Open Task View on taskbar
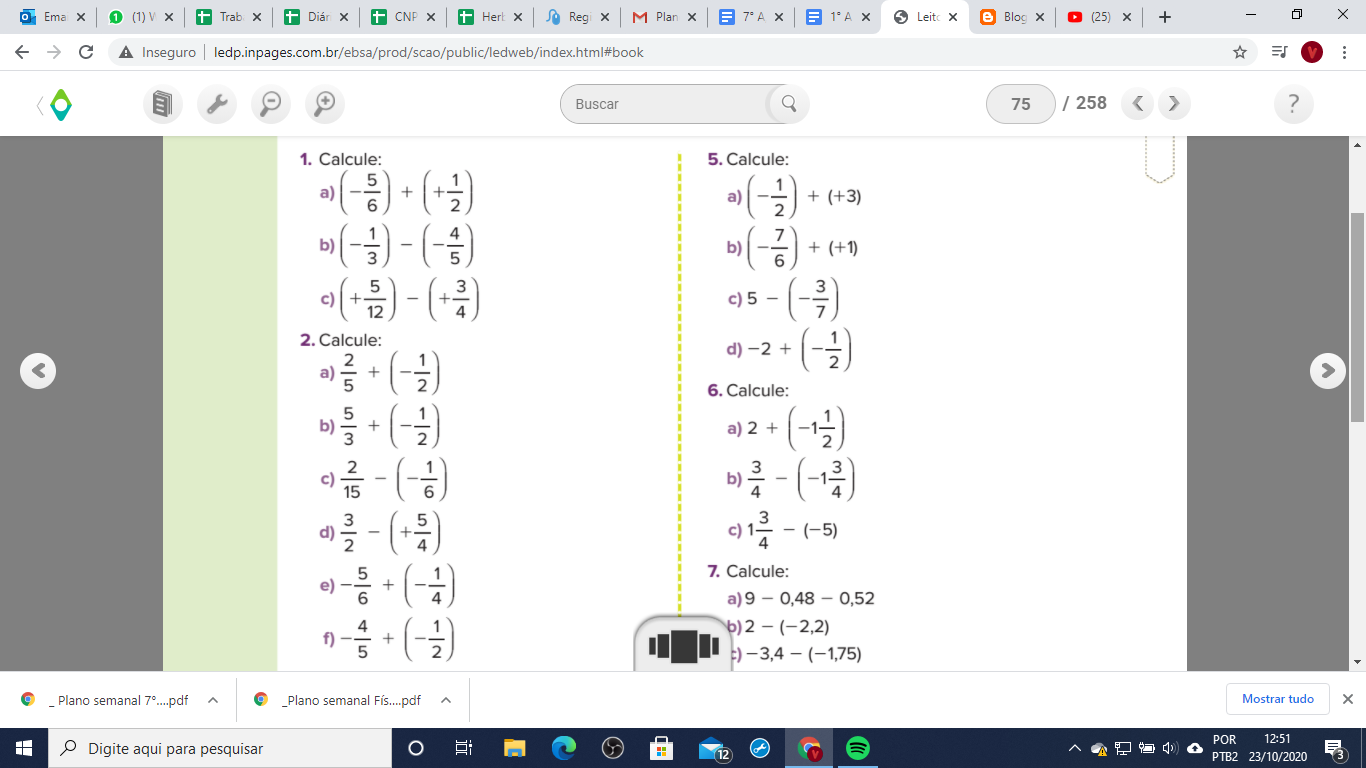Screen dimensions: 1366x768 coord(464,748)
